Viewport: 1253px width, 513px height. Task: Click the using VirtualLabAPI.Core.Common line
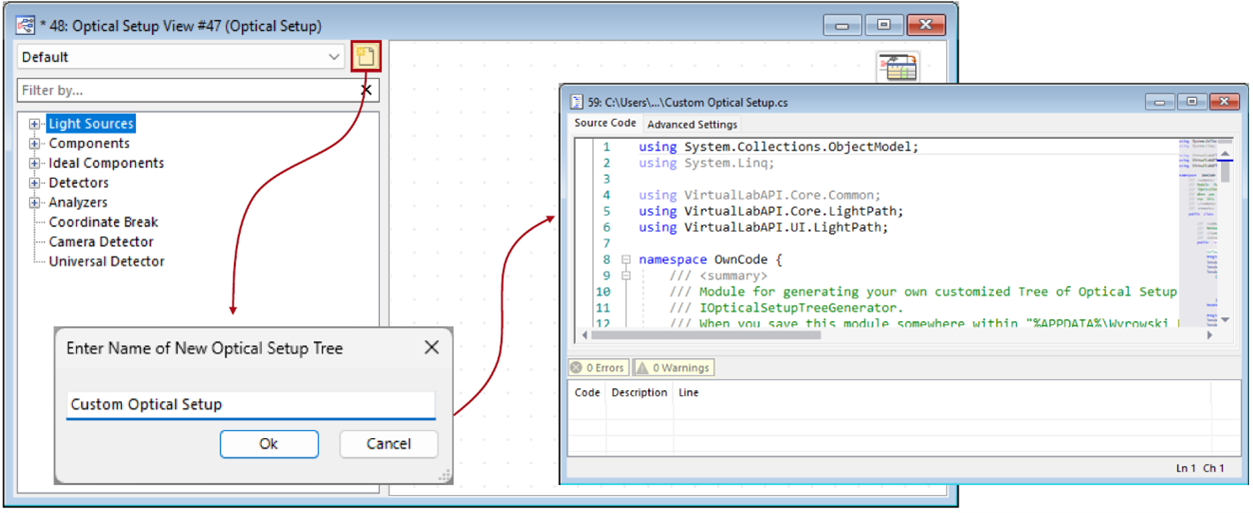(x=759, y=195)
